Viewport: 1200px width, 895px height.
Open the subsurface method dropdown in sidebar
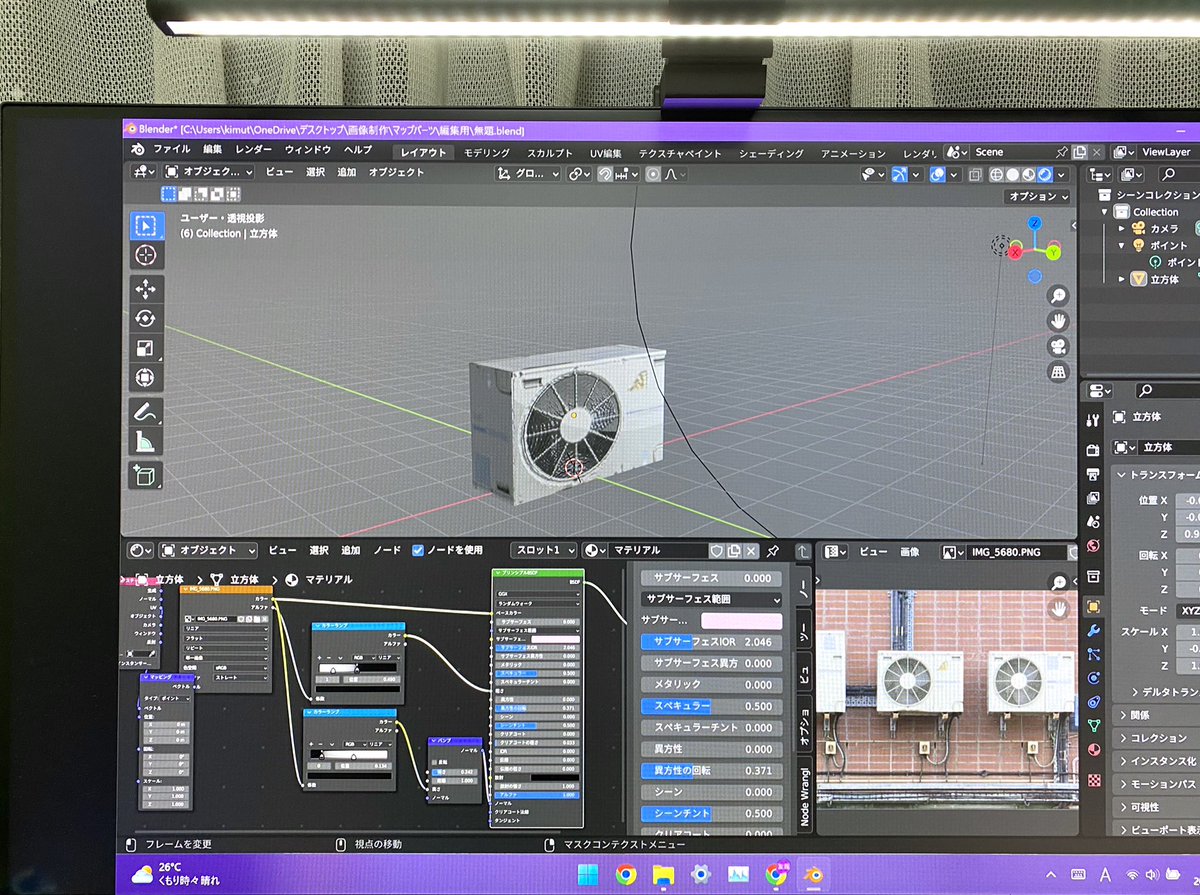pyautogui.click(x=711, y=600)
